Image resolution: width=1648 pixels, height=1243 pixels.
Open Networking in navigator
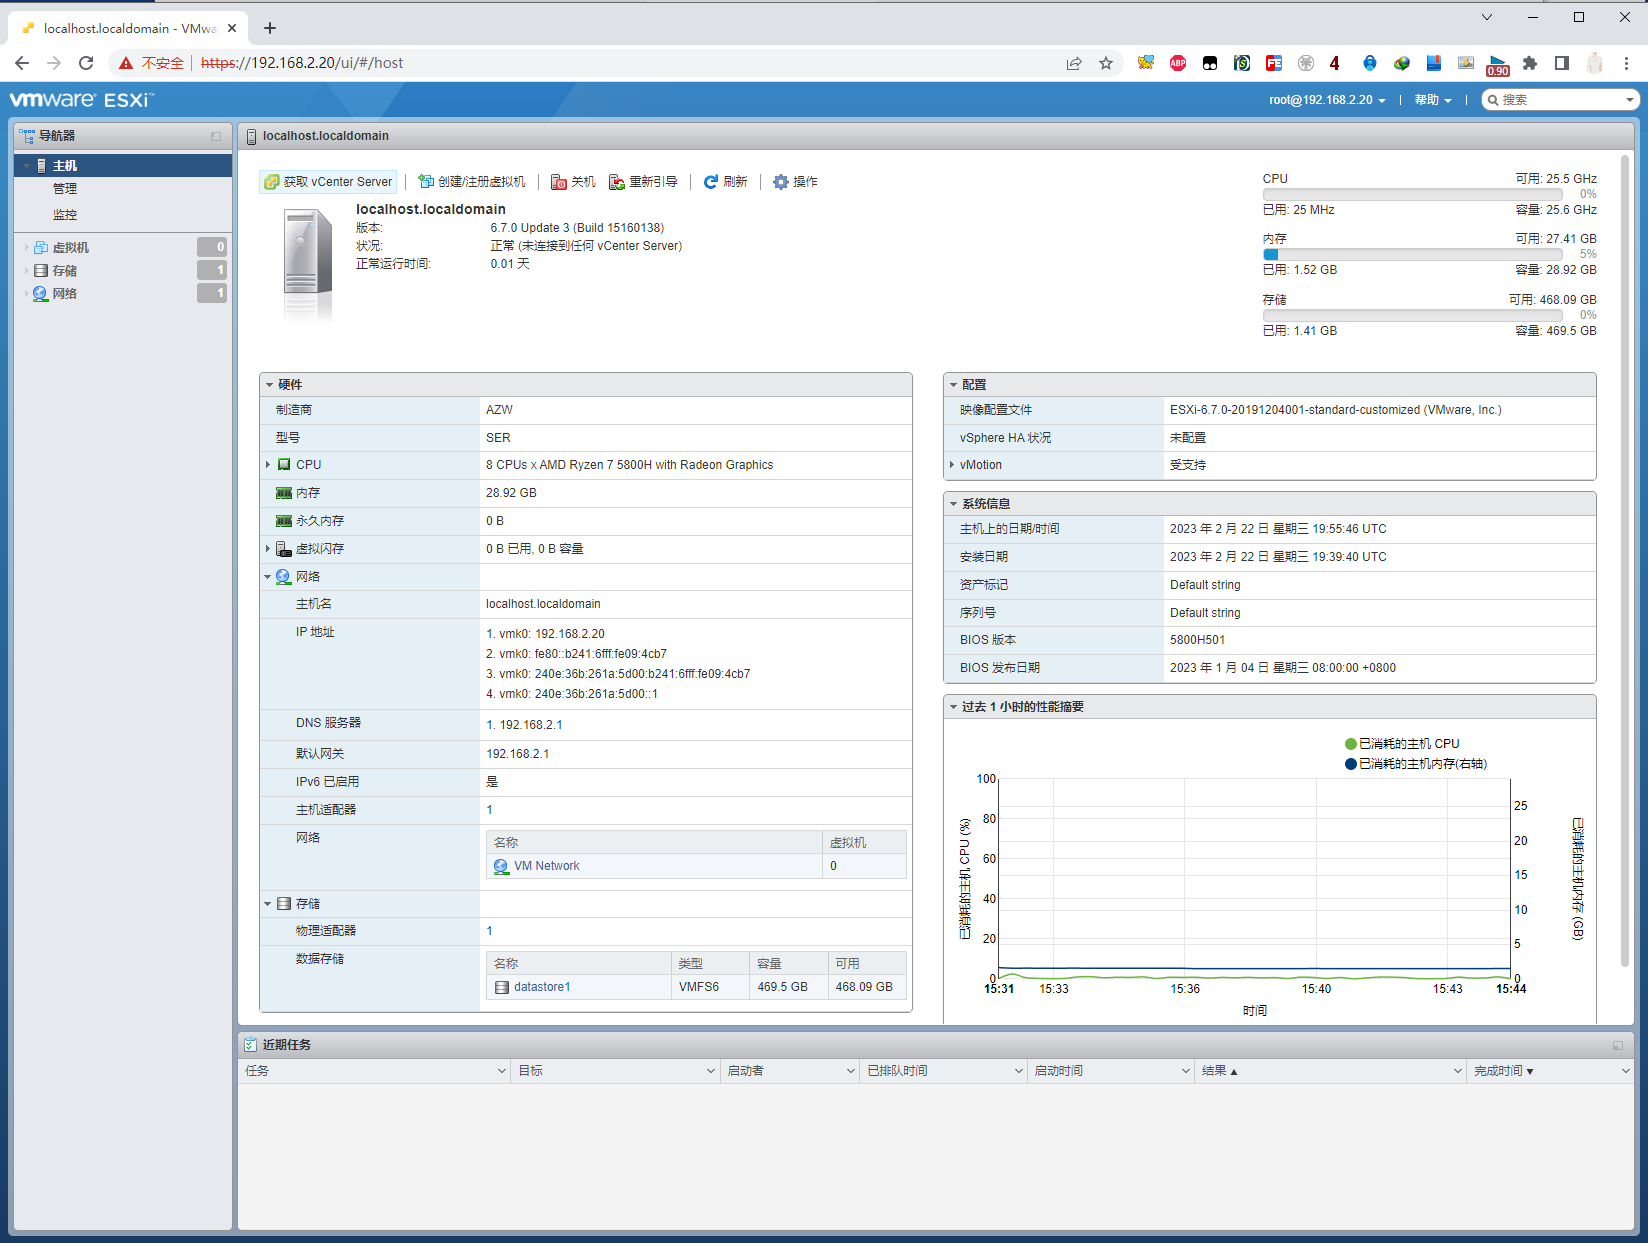[x=64, y=293]
